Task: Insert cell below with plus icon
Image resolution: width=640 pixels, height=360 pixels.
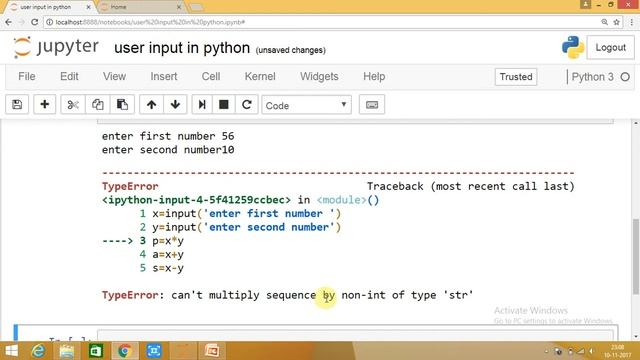Action: point(44,105)
